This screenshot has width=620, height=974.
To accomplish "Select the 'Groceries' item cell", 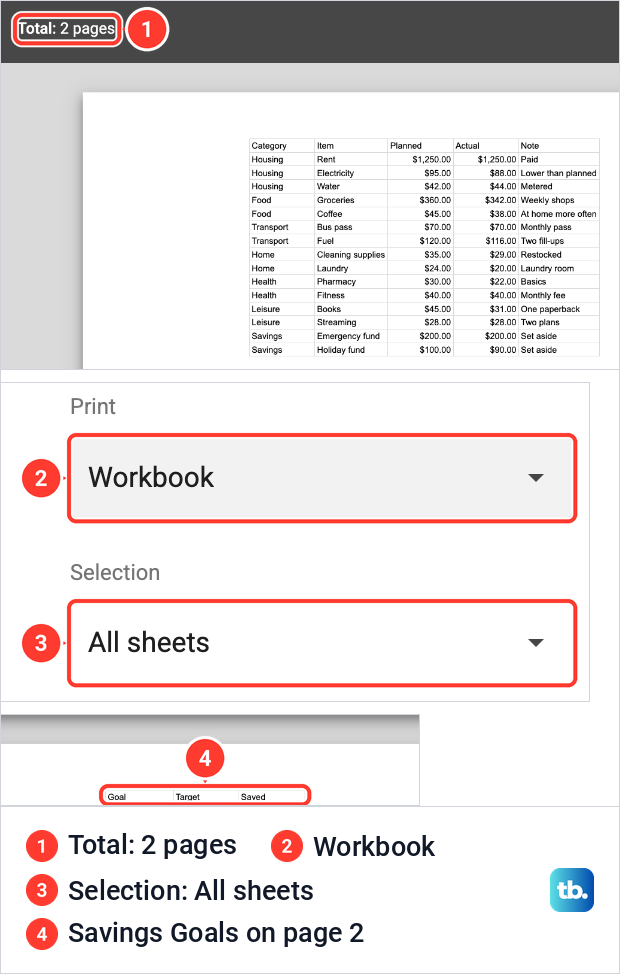I will click(335, 200).
